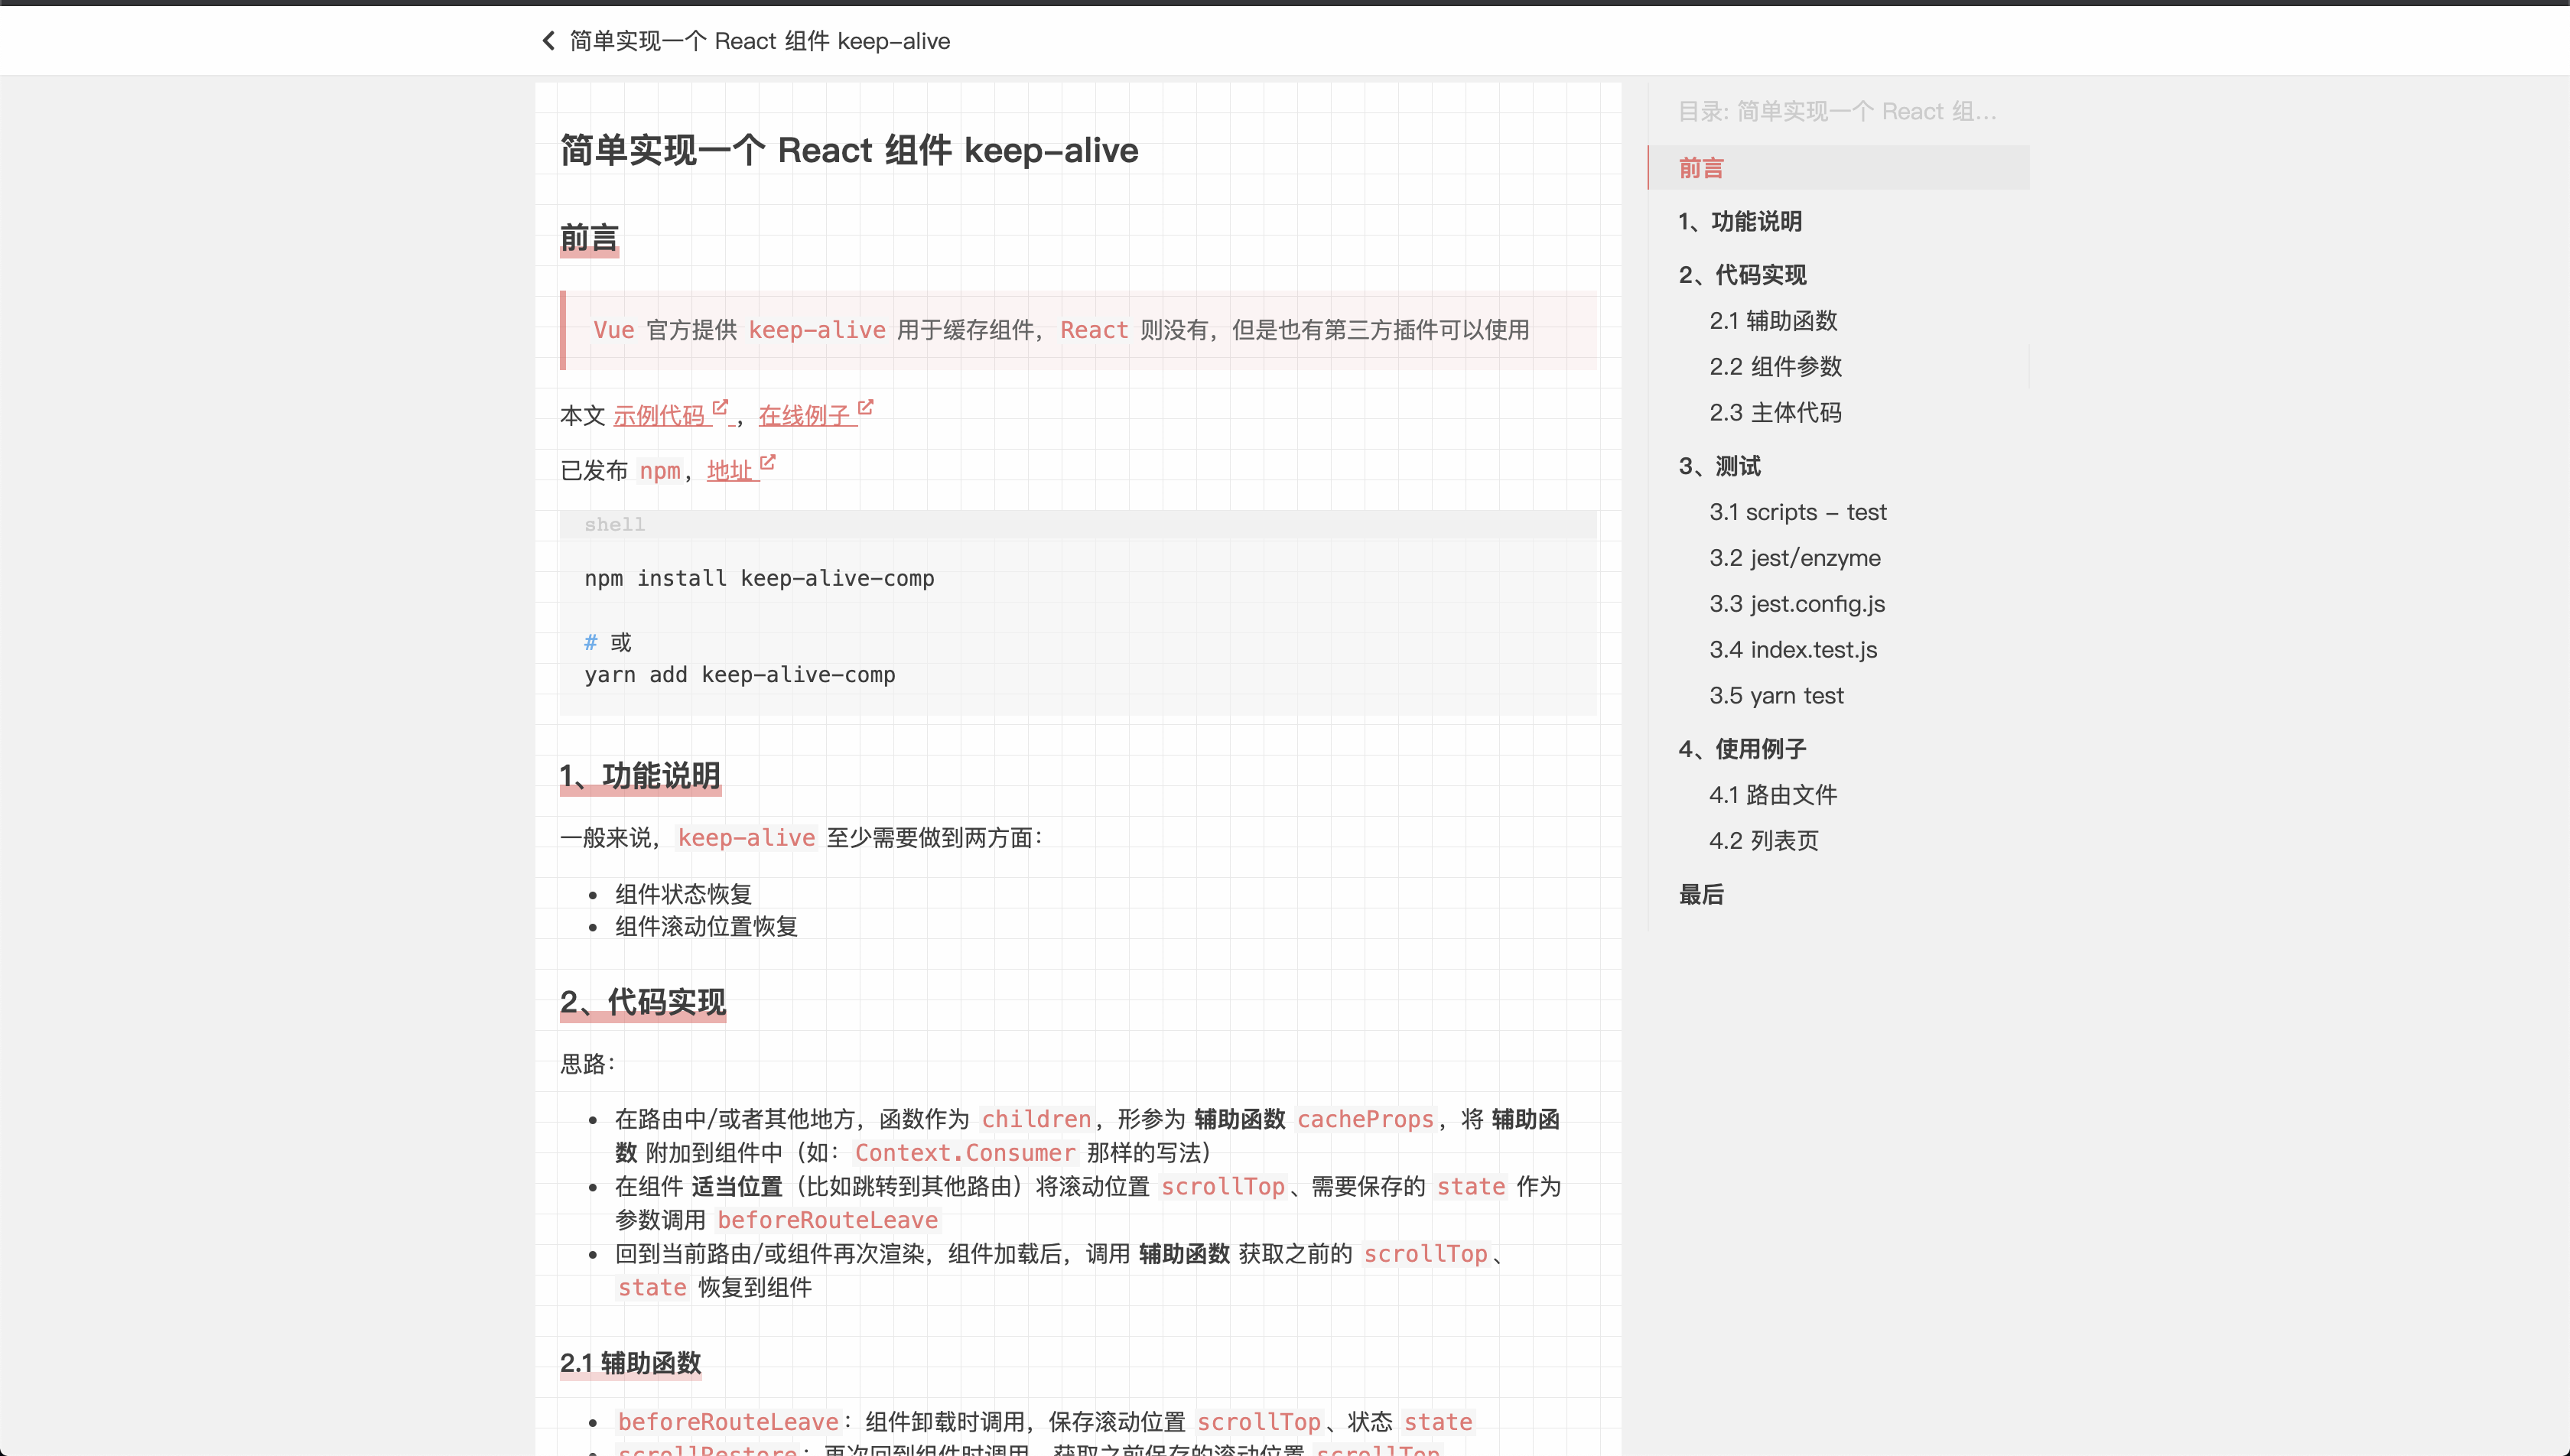
Task: Select 3、测试 outline entry
Action: (1719, 466)
